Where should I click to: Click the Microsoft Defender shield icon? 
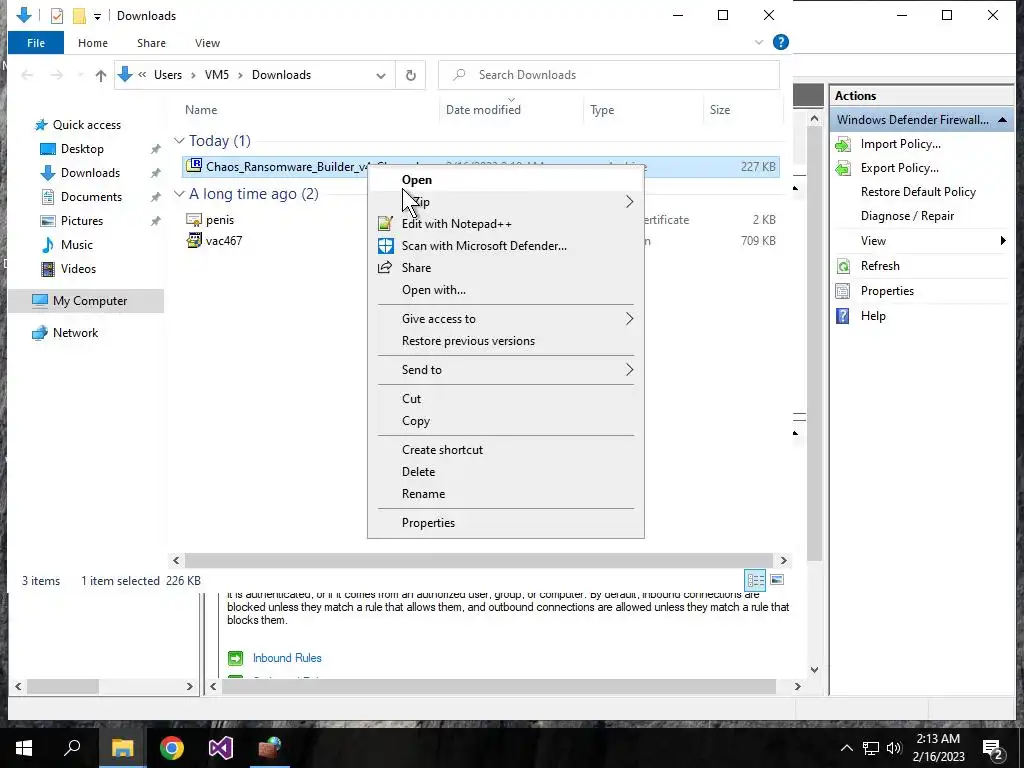tap(385, 246)
